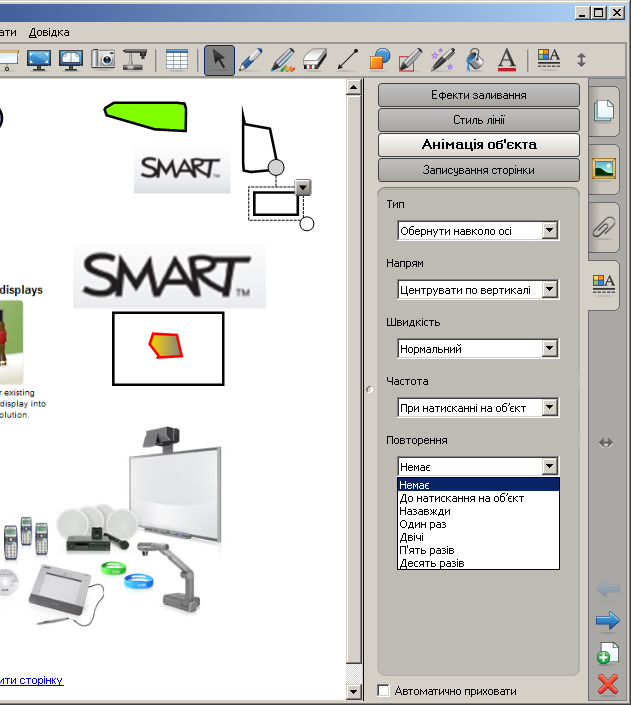The width and height of the screenshot is (631, 705).
Task: Click the sidebar resize grip handle
Action: coord(369,390)
